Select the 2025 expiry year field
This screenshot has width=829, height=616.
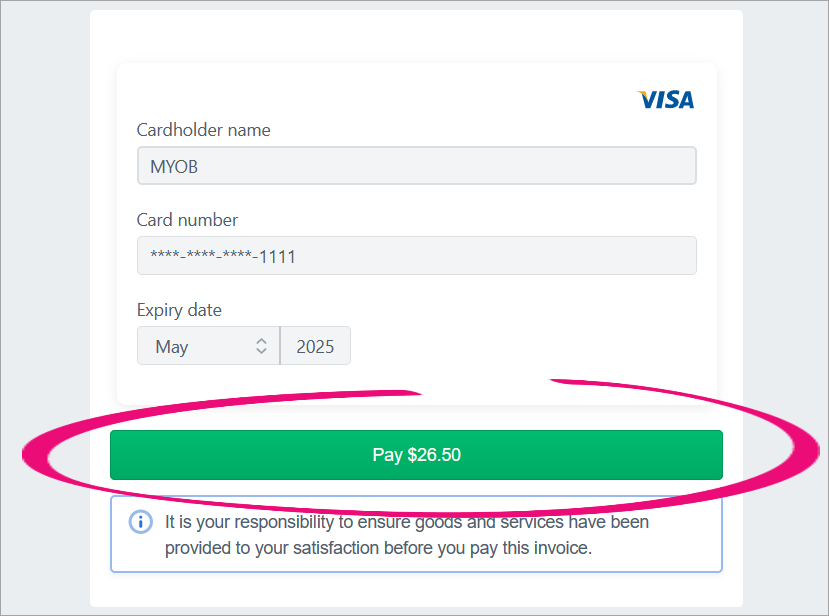tap(315, 346)
